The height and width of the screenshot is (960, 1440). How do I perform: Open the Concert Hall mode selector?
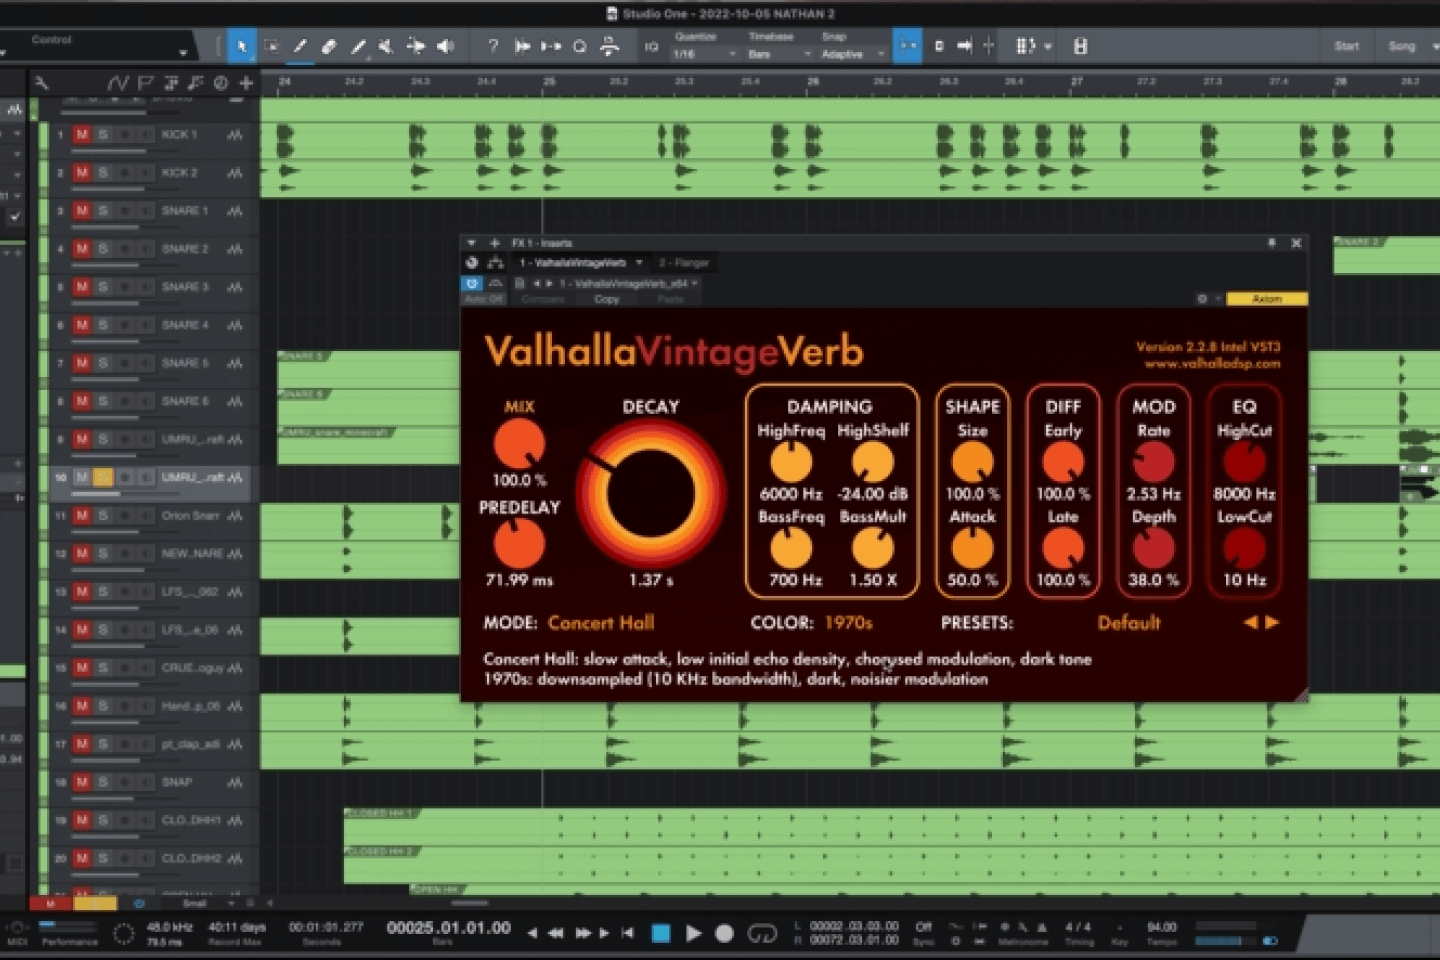[x=600, y=623]
